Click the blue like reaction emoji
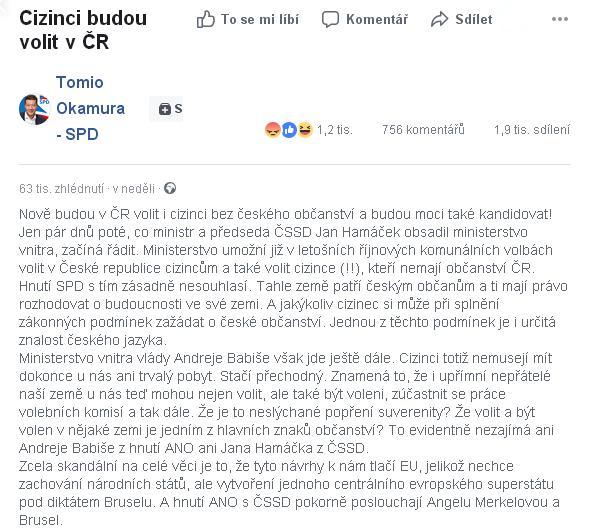Screen dimensions: 601x529 pyautogui.click(x=289, y=130)
